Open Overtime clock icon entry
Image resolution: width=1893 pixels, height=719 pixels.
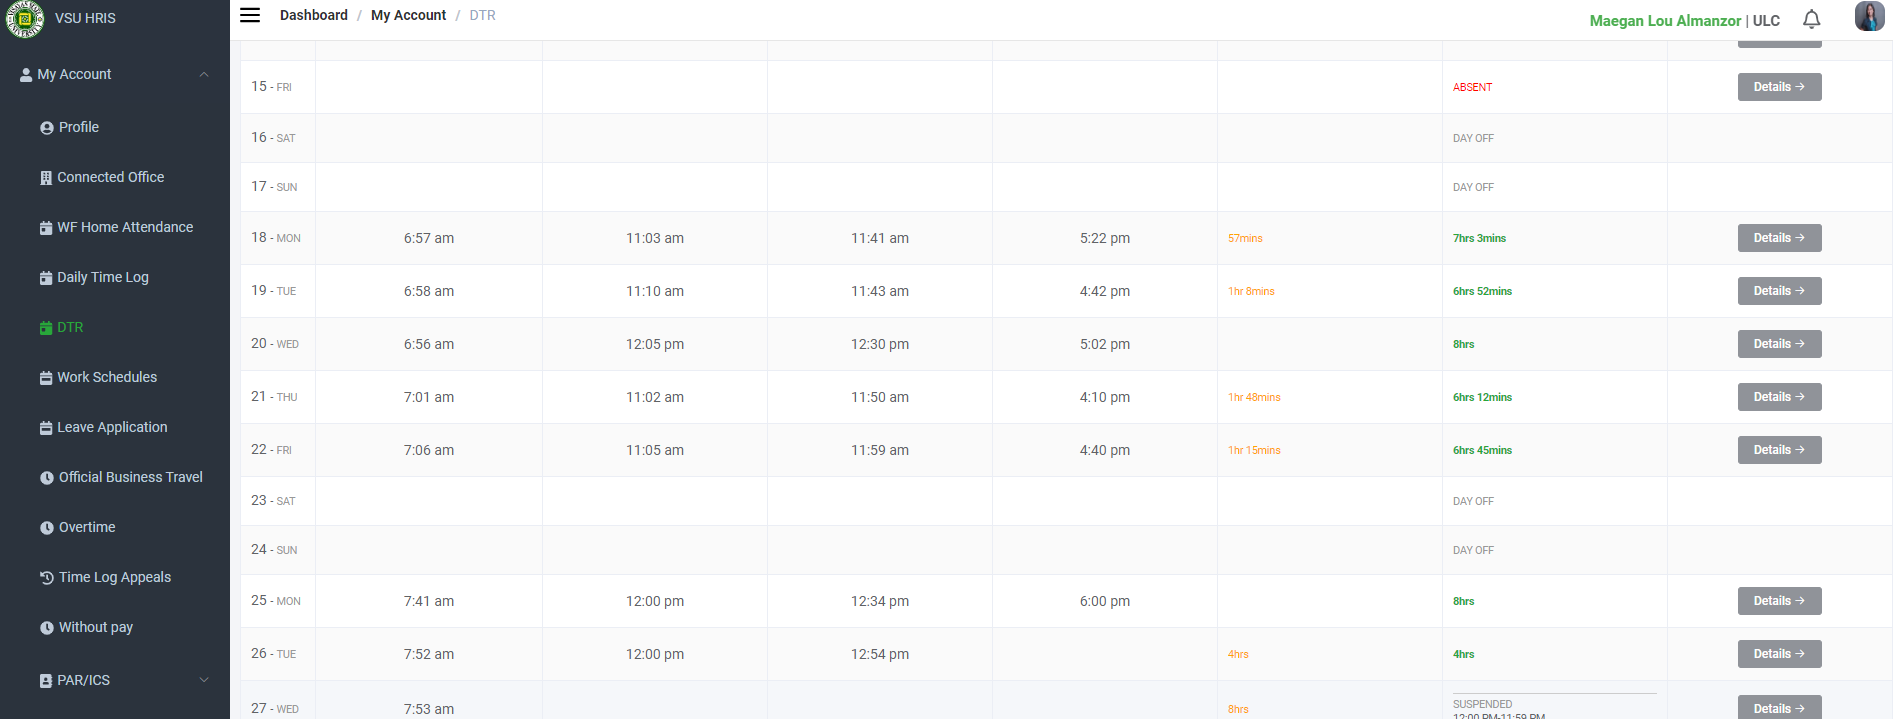(47, 528)
